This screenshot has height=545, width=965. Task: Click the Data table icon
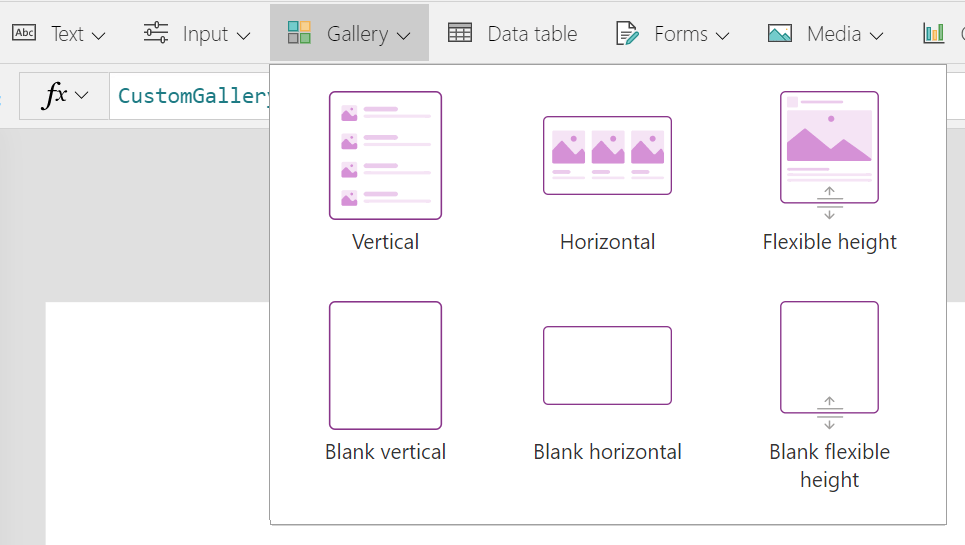click(460, 33)
